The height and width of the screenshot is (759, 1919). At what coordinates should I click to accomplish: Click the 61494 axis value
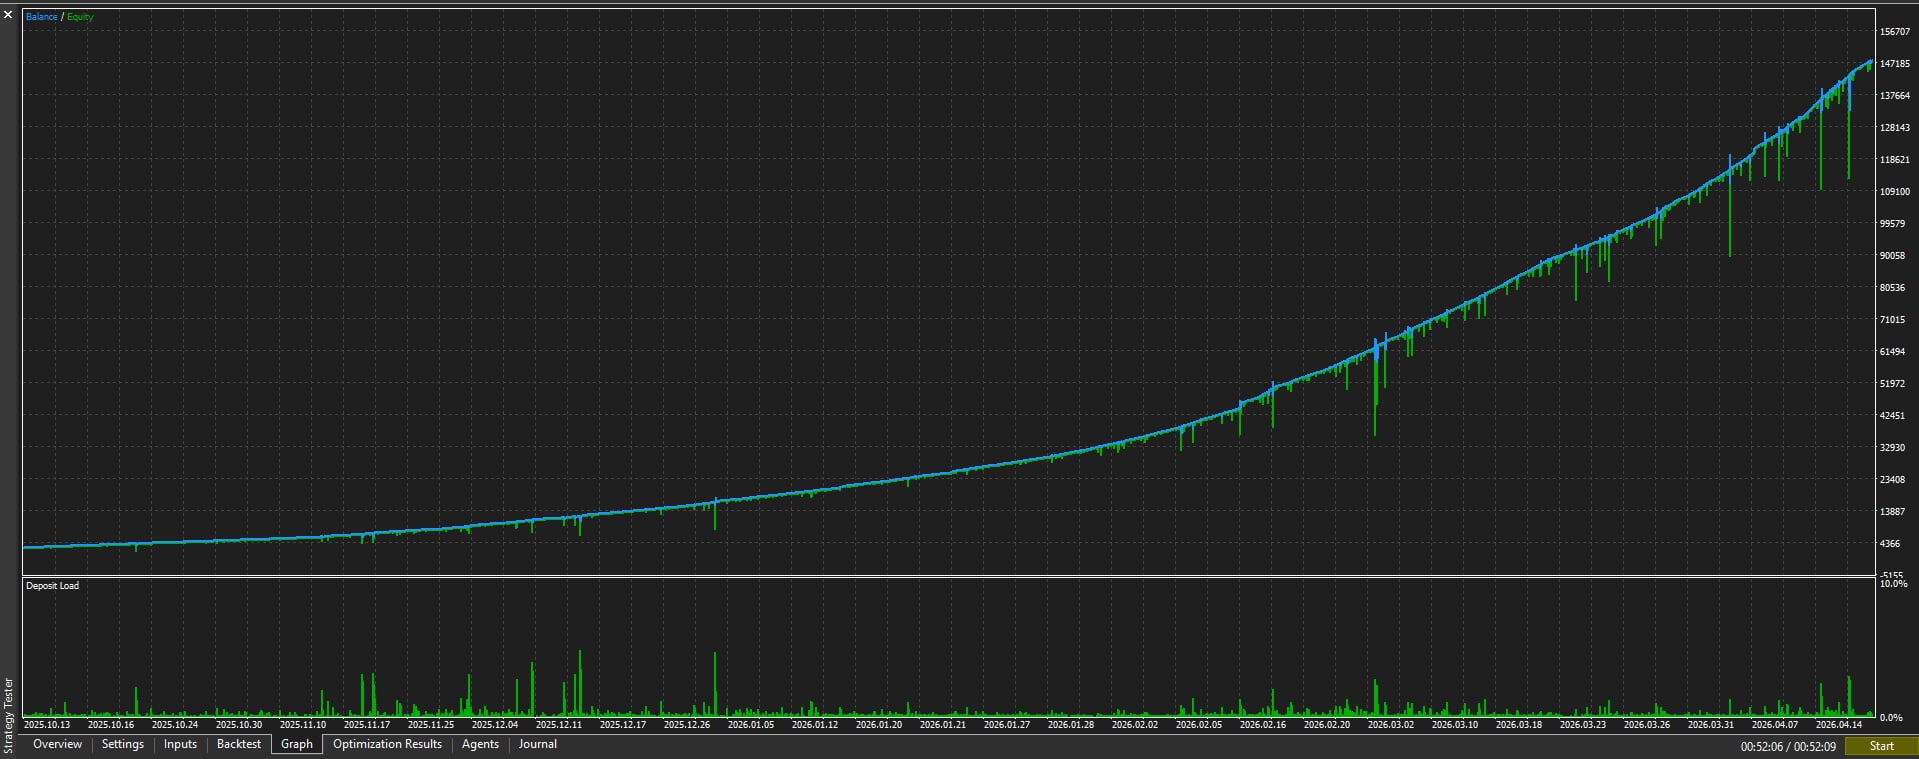1892,352
